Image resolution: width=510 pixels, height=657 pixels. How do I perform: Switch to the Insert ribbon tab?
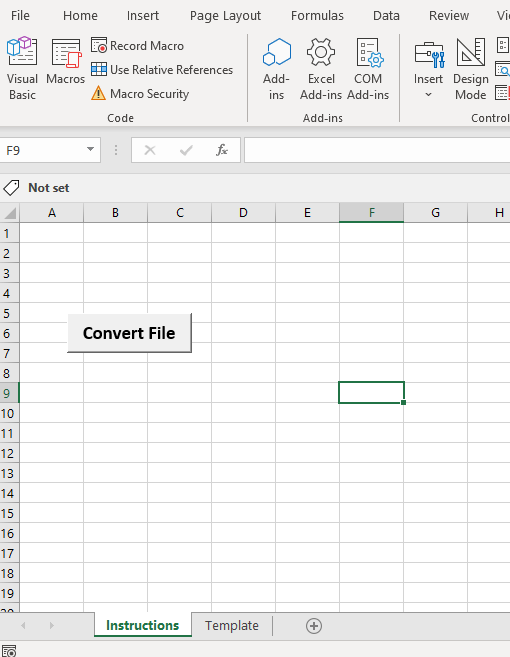(142, 16)
